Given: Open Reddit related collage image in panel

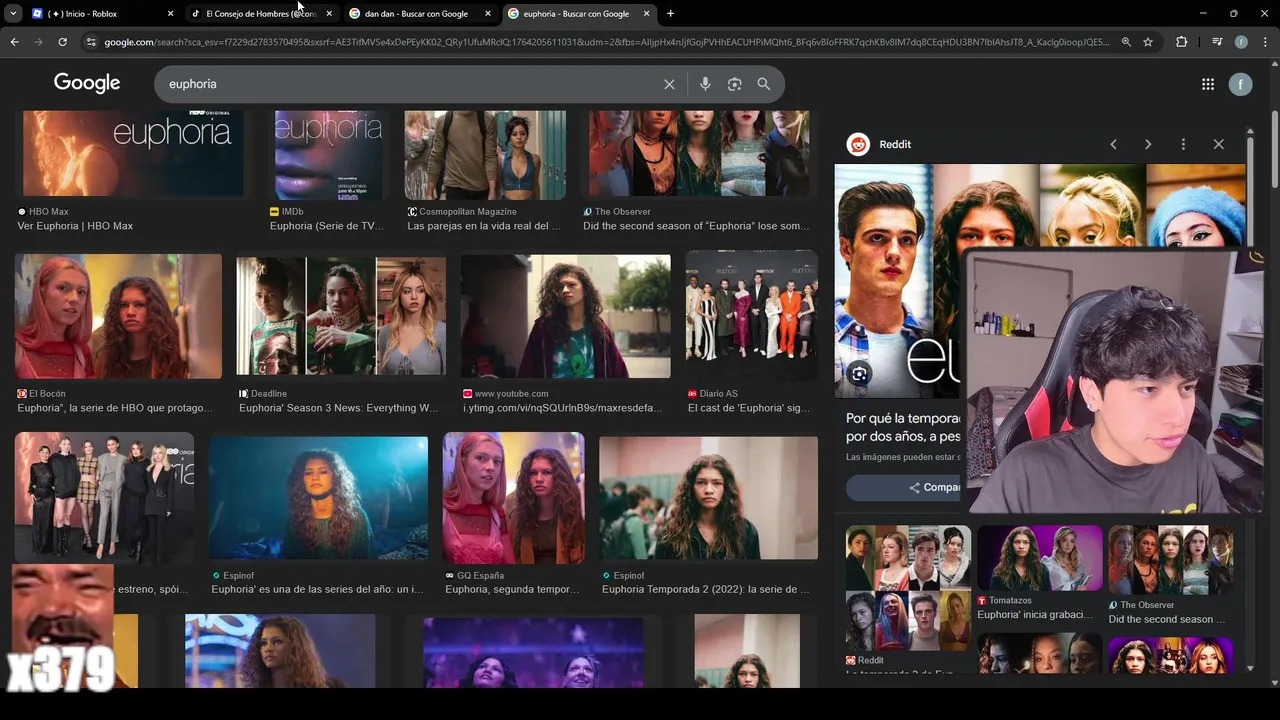Looking at the screenshot, I should (908, 588).
